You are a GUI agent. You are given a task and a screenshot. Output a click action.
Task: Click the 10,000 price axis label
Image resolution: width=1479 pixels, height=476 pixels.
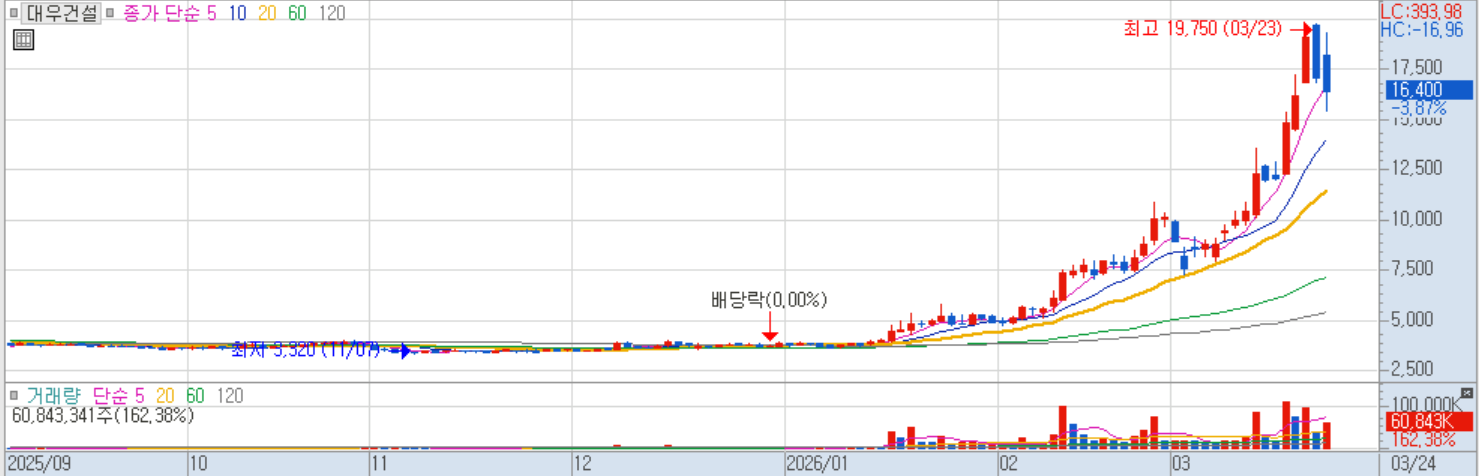1418,219
